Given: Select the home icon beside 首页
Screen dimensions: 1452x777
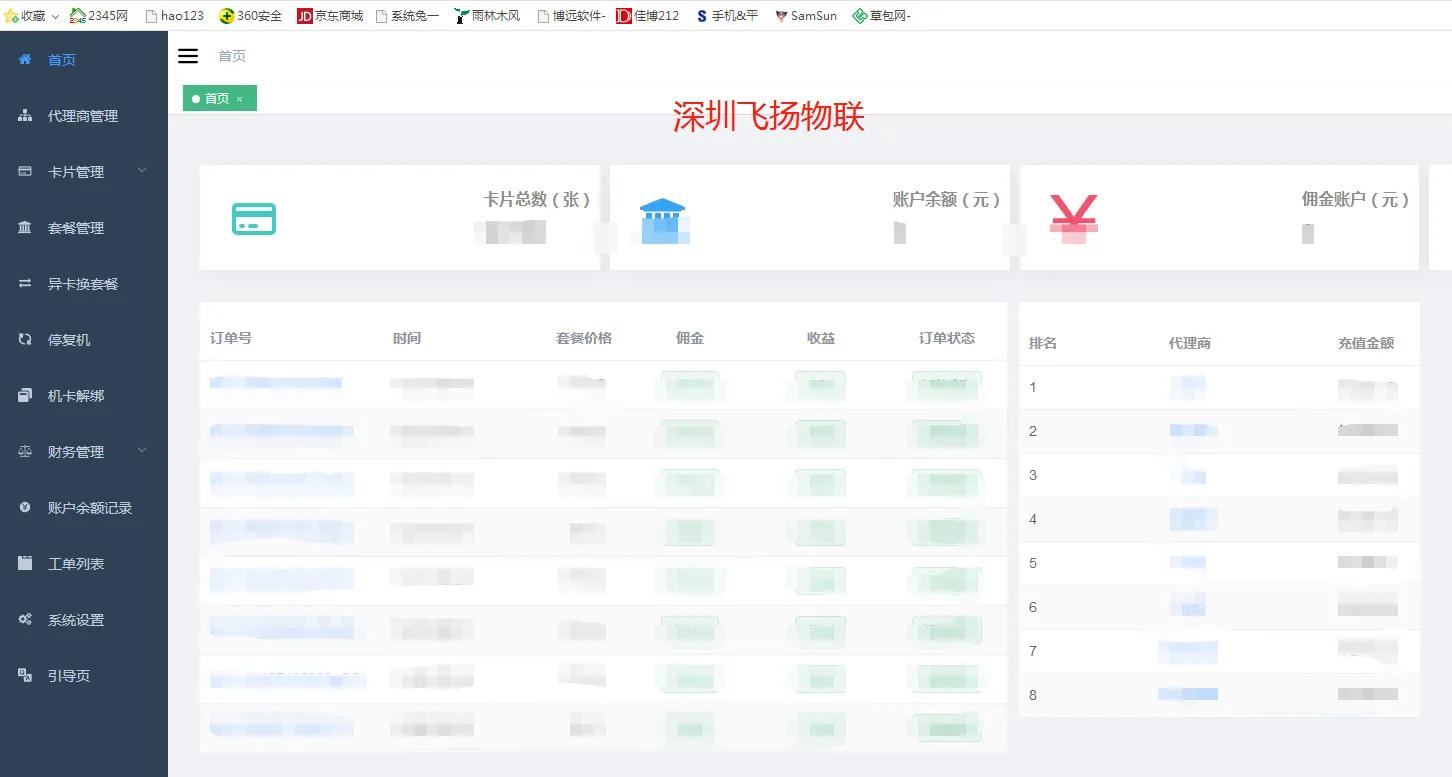Looking at the screenshot, I should (x=24, y=59).
